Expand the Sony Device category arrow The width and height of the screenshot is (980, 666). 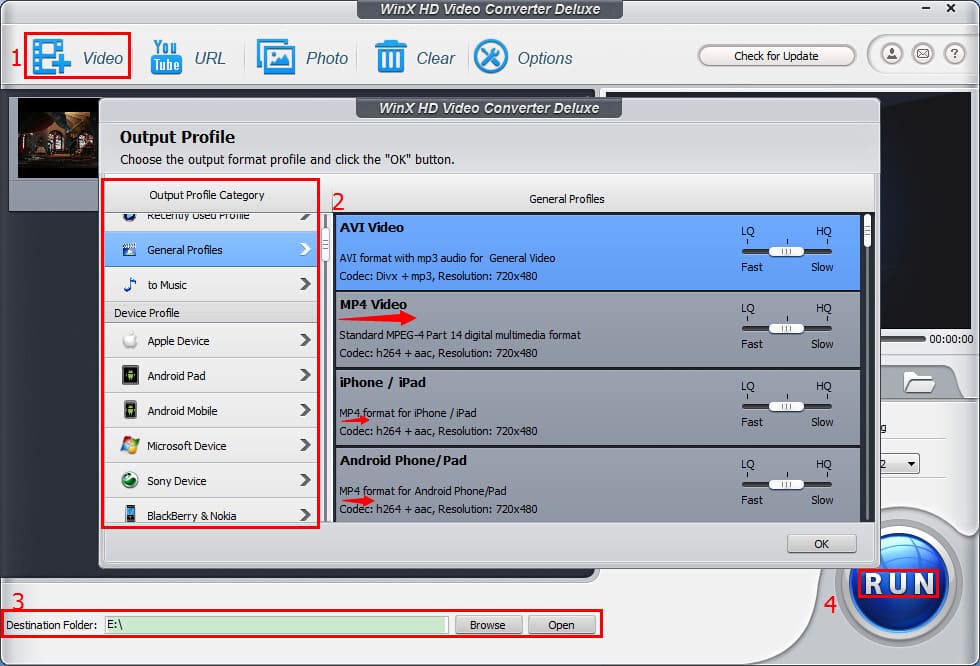pos(305,480)
